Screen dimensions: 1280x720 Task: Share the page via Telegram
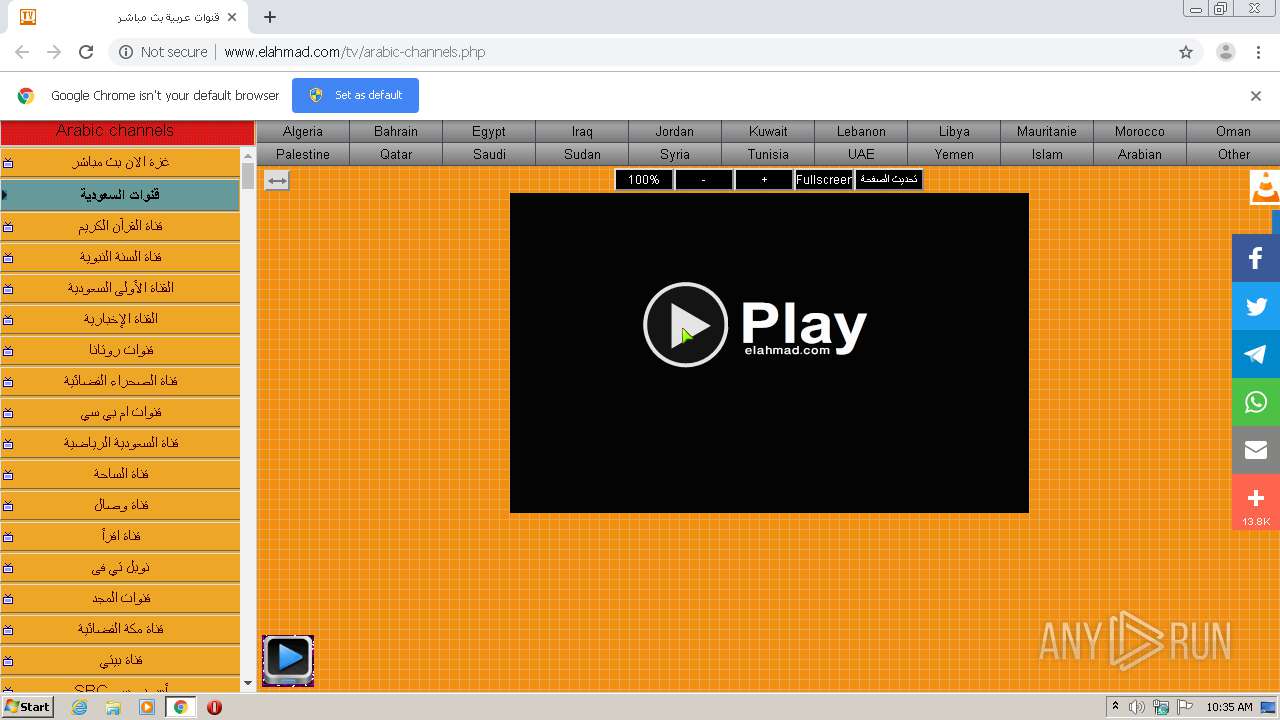1256,354
